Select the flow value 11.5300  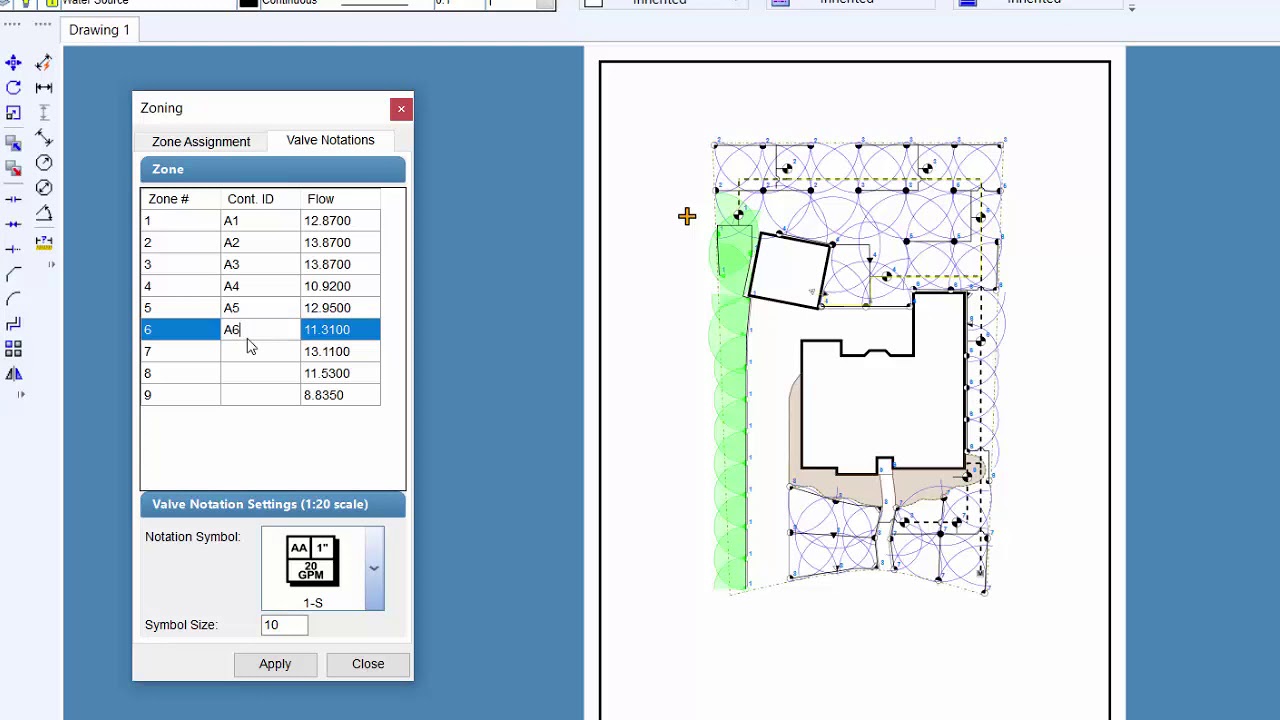click(340, 373)
